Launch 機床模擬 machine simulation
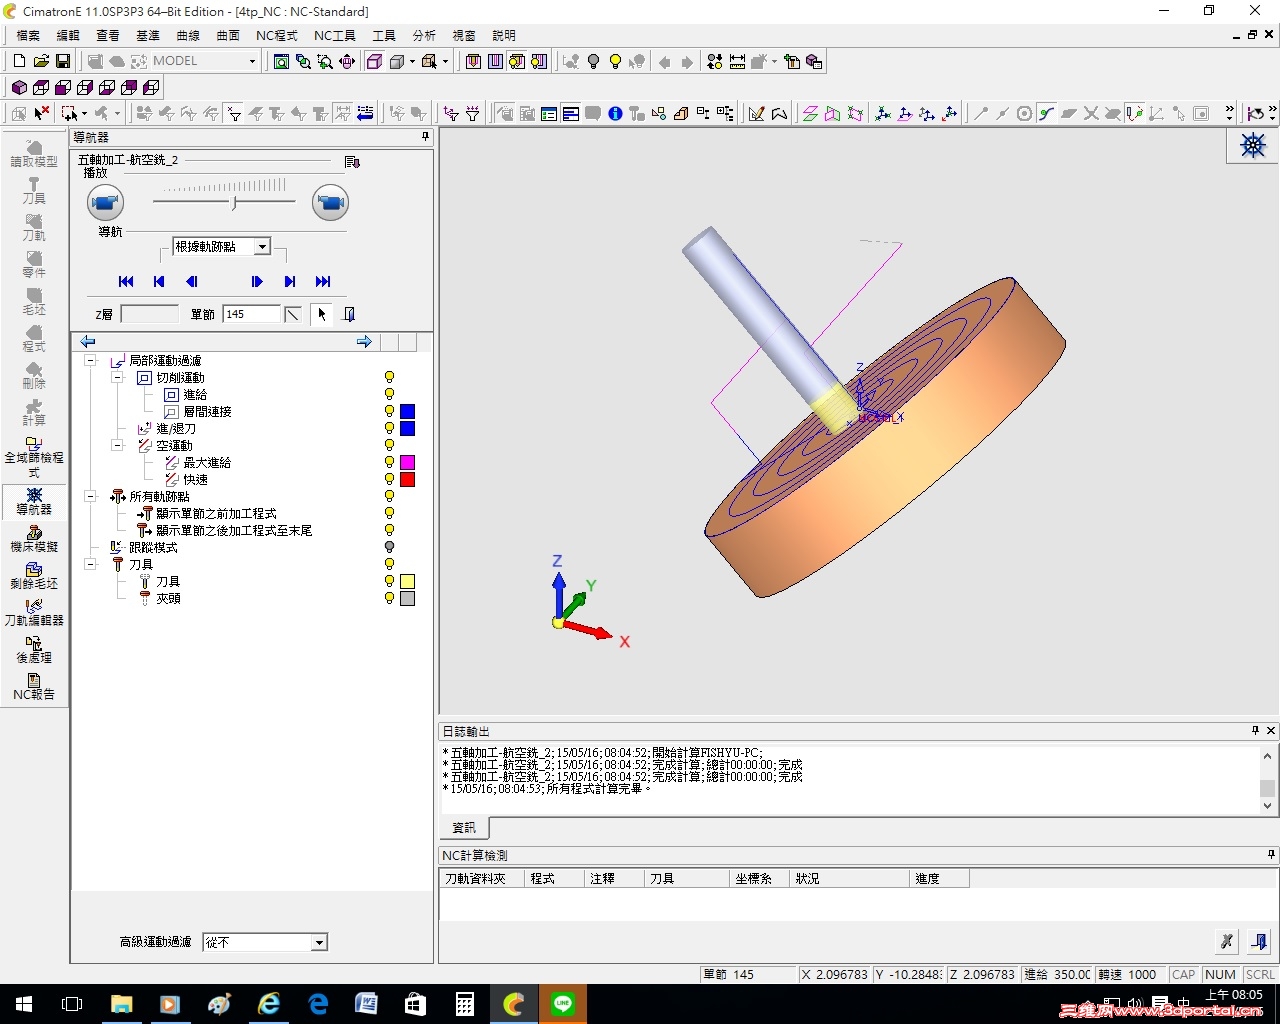Screen dimensions: 1280x1024 (x=34, y=538)
